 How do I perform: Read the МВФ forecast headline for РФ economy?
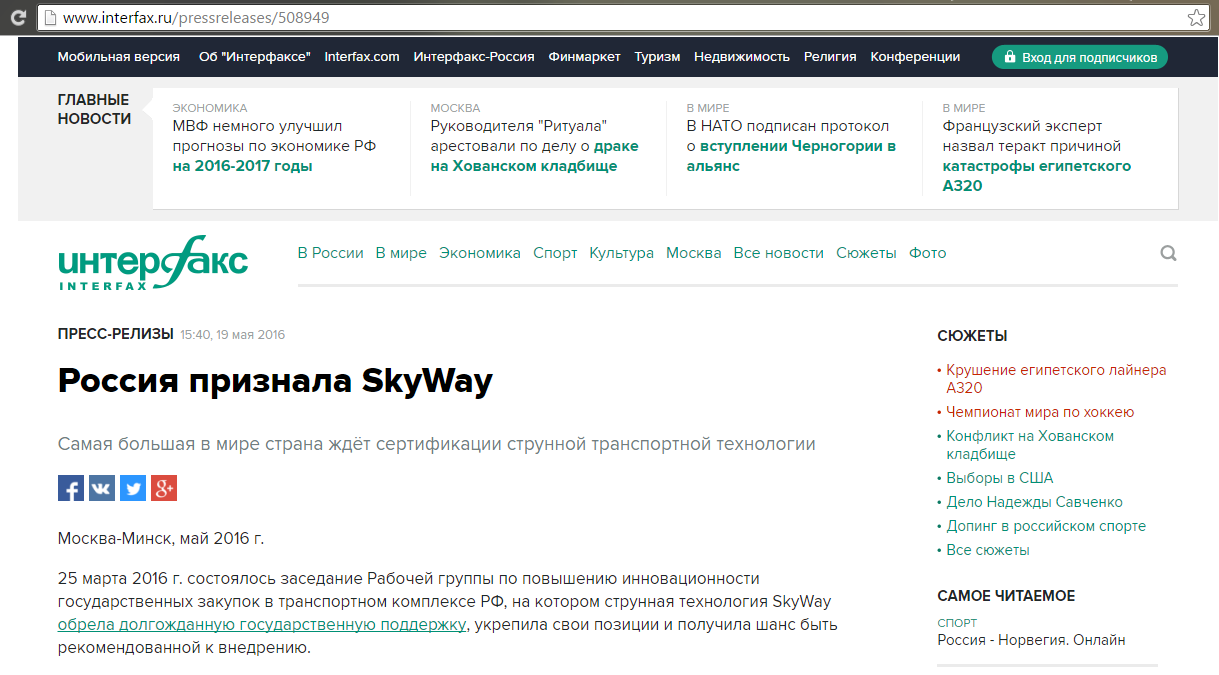tap(274, 146)
